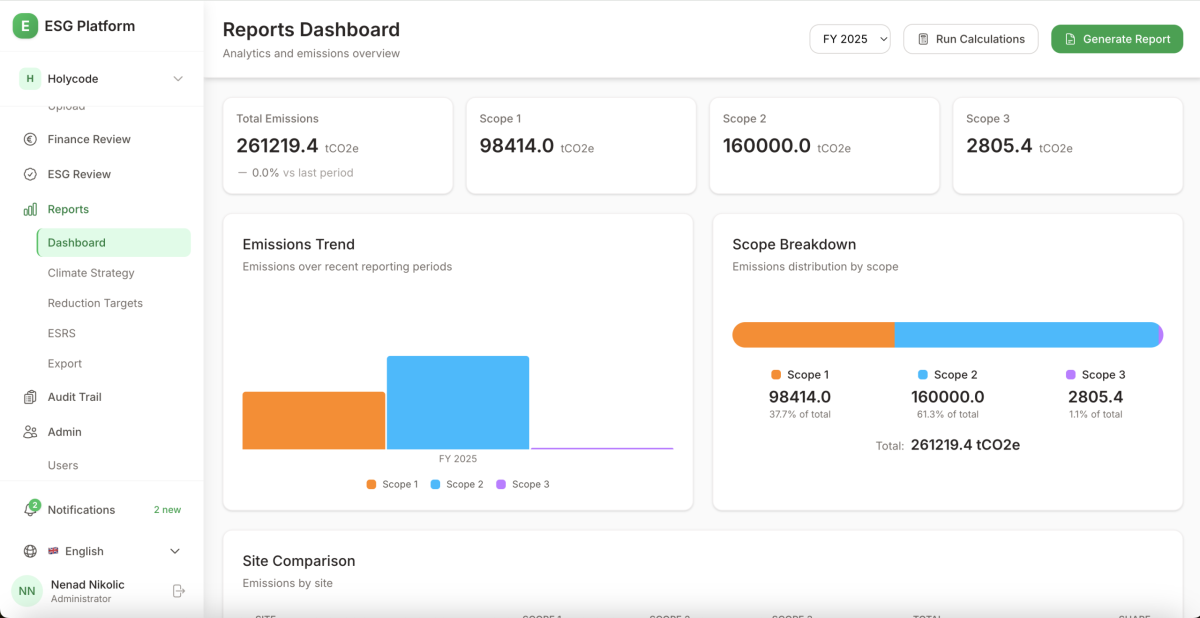Open Climate Strategy in the sidebar

[x=91, y=273]
